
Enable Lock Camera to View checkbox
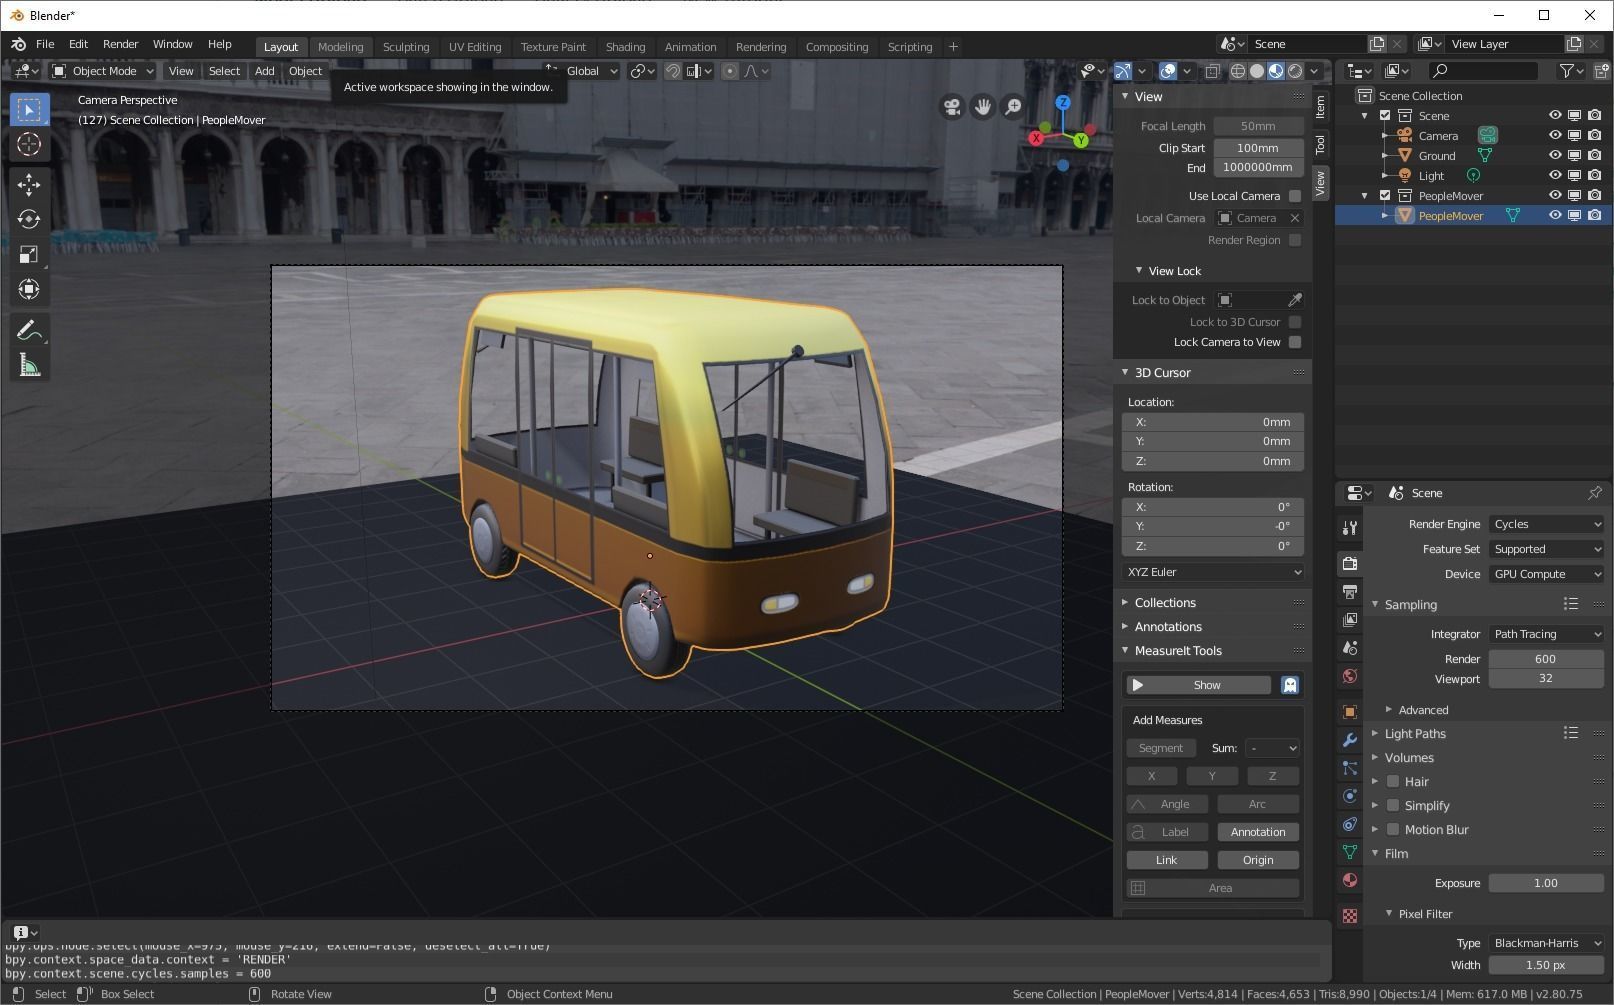pyautogui.click(x=1295, y=342)
